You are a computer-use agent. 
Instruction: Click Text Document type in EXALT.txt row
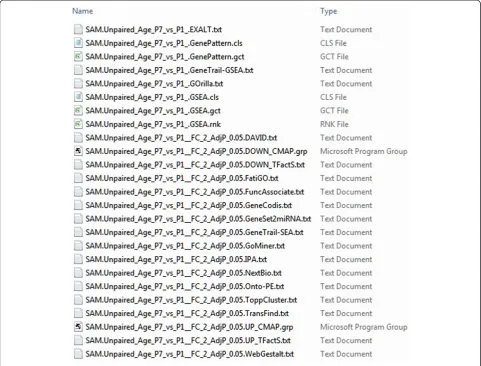(346, 29)
